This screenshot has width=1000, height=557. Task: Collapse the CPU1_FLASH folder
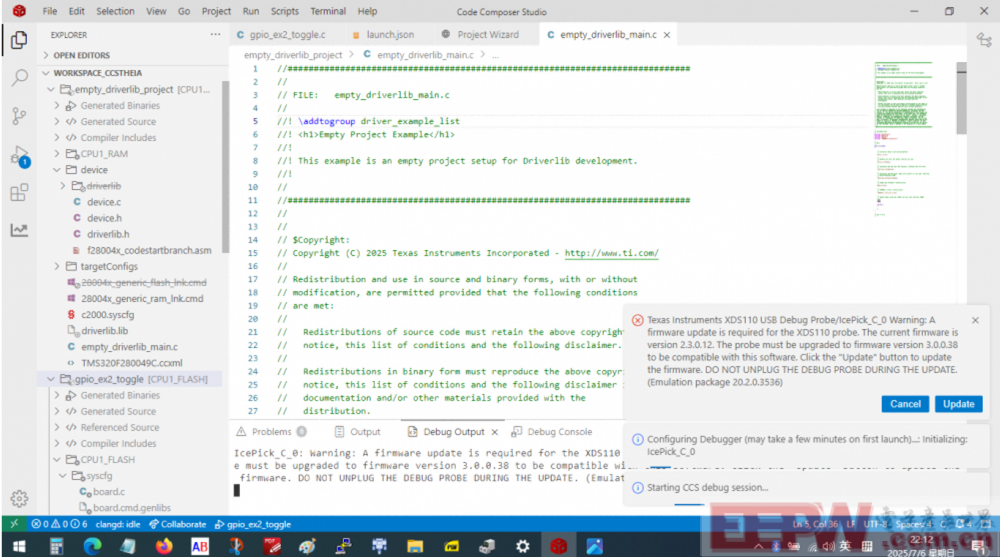tap(57, 459)
